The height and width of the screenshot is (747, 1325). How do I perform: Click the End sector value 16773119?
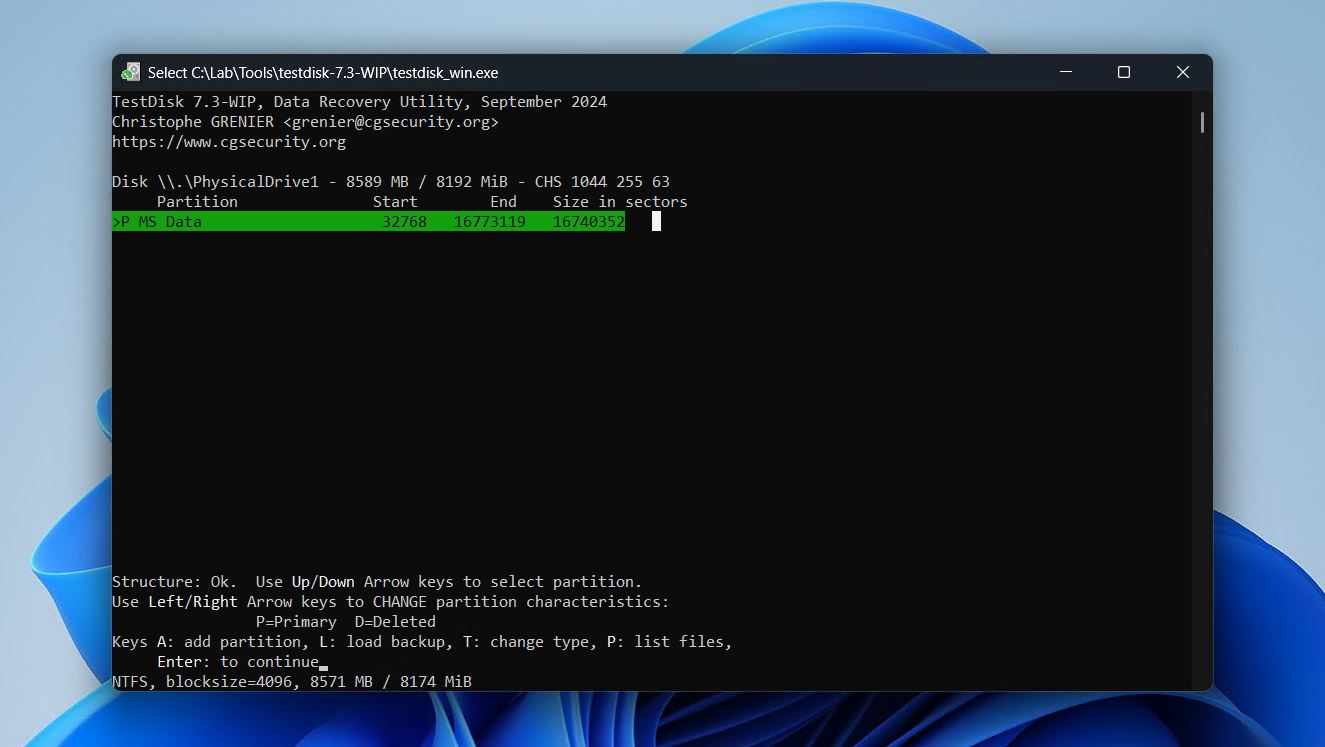489,222
